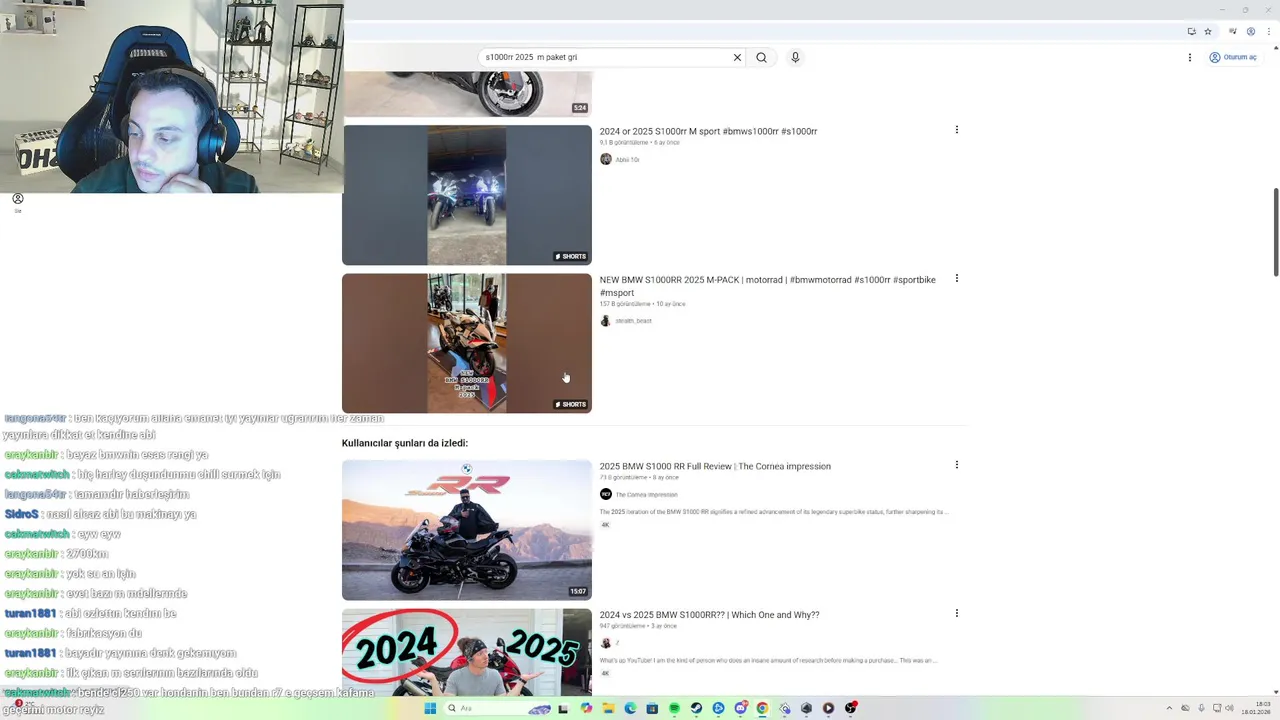Open options for NEW BMW S1000RR 2025 M-PACK

[x=957, y=278]
